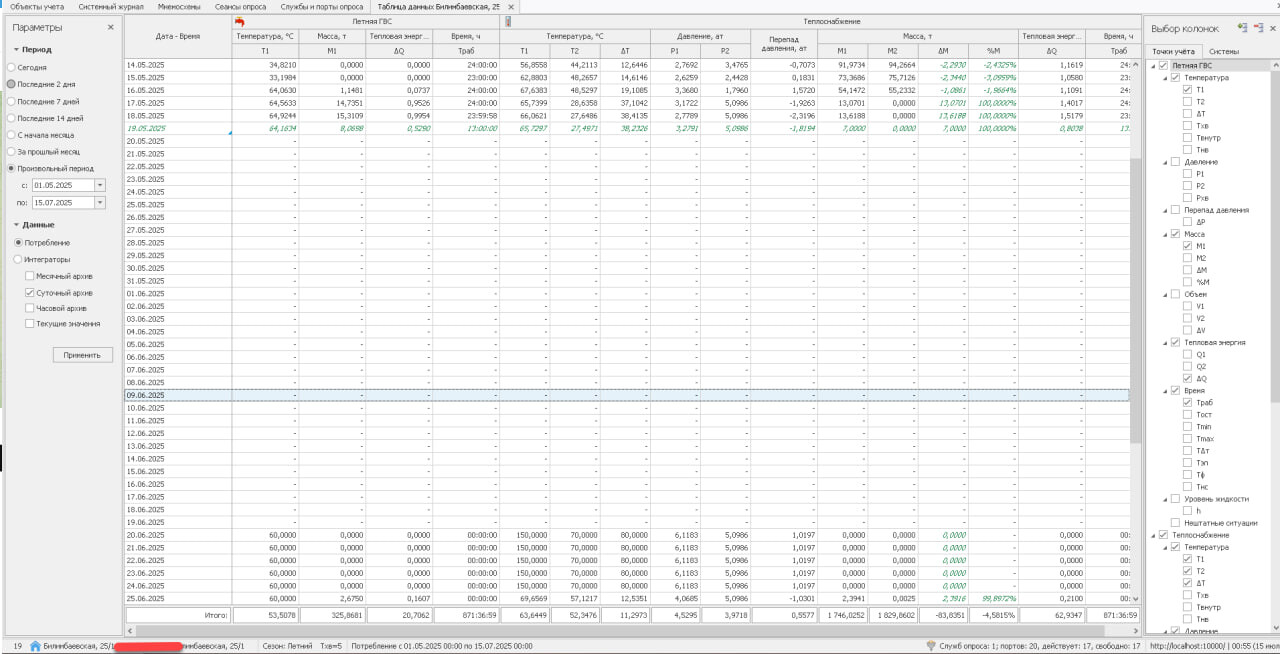Switch to the Мнемосхемы tab

click(x=179, y=7)
